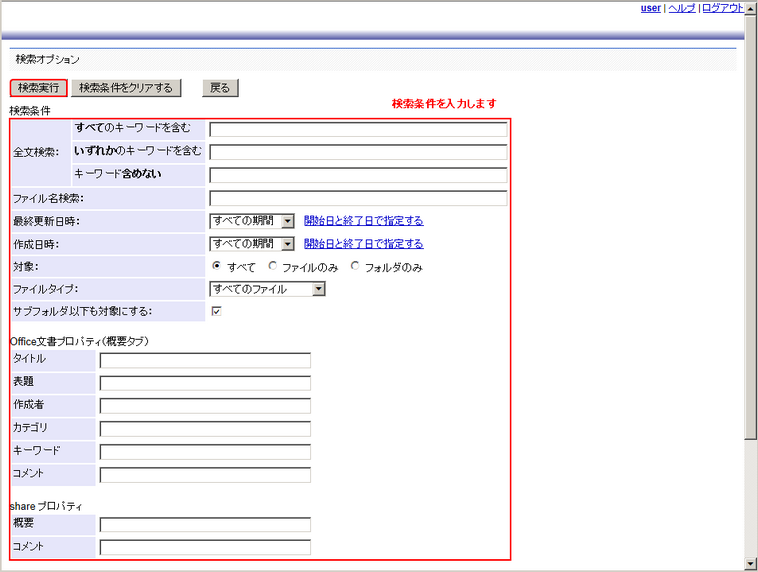
Task: Choose the フォルダのみ radio option
Action: click(x=355, y=266)
